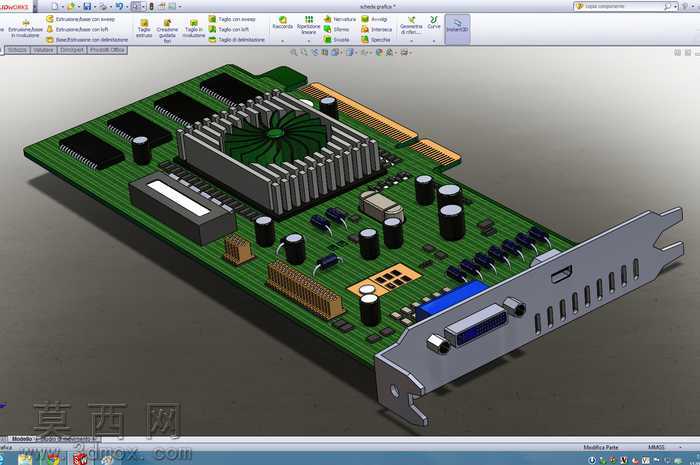Select Estrusione/base con sweep

coord(81,19)
